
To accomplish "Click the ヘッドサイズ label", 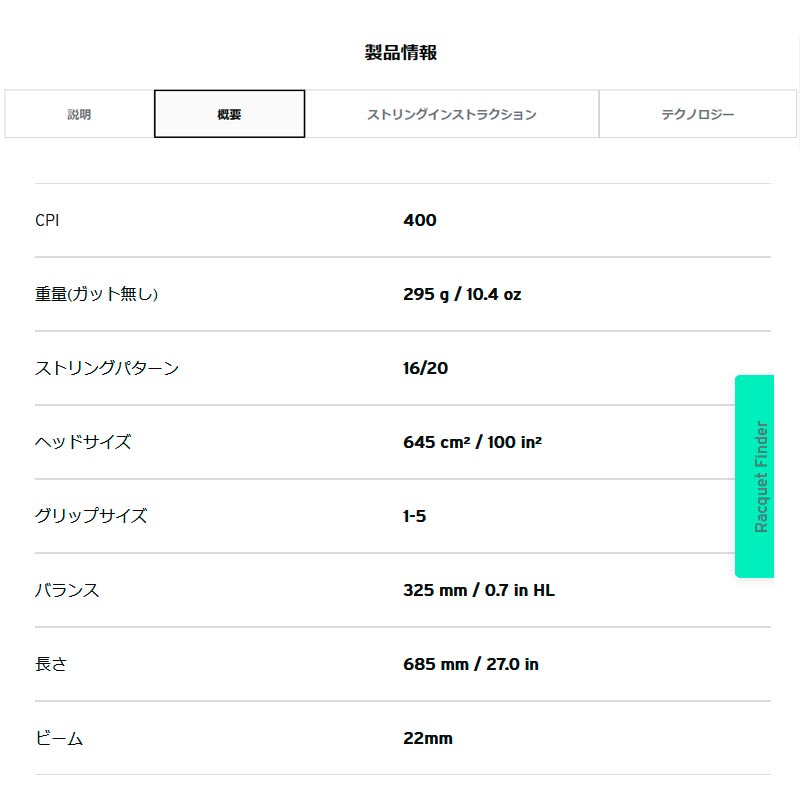I will (x=83, y=442).
